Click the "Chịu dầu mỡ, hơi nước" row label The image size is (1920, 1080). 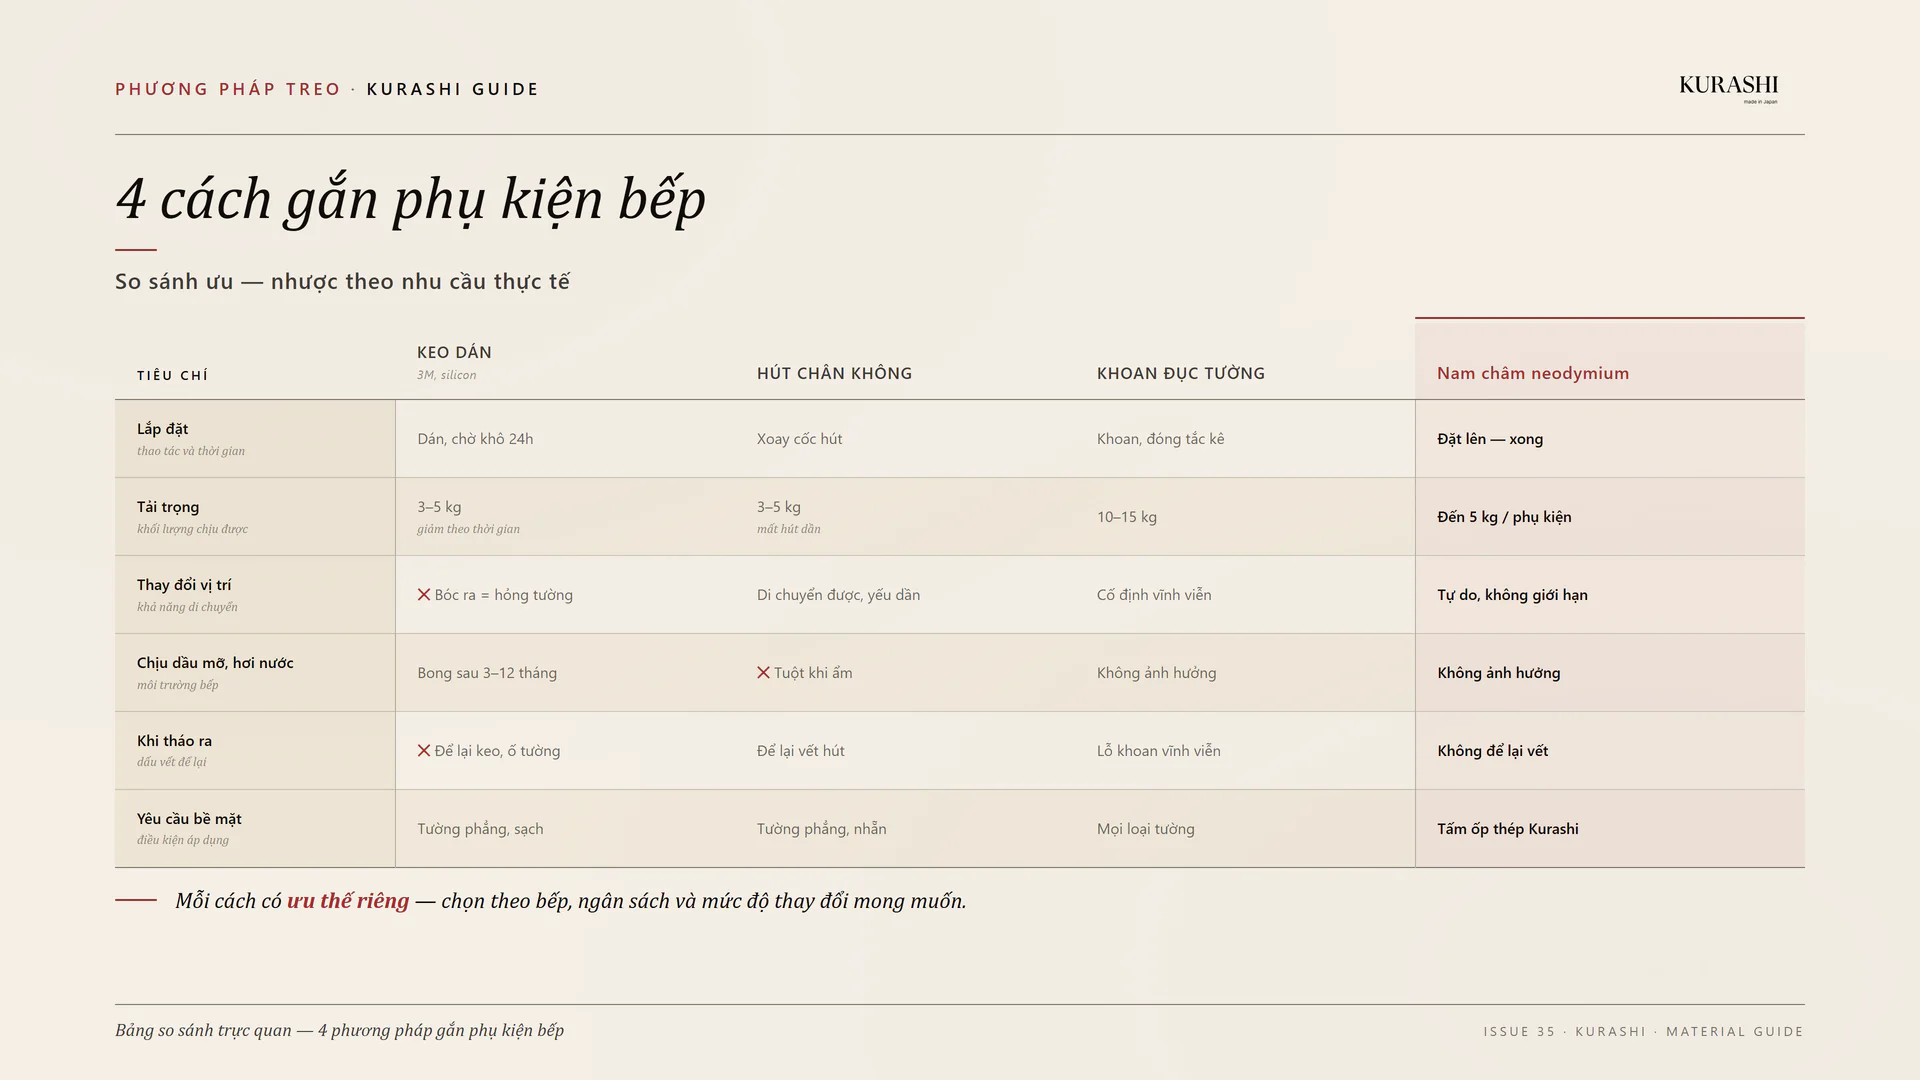pyautogui.click(x=215, y=663)
